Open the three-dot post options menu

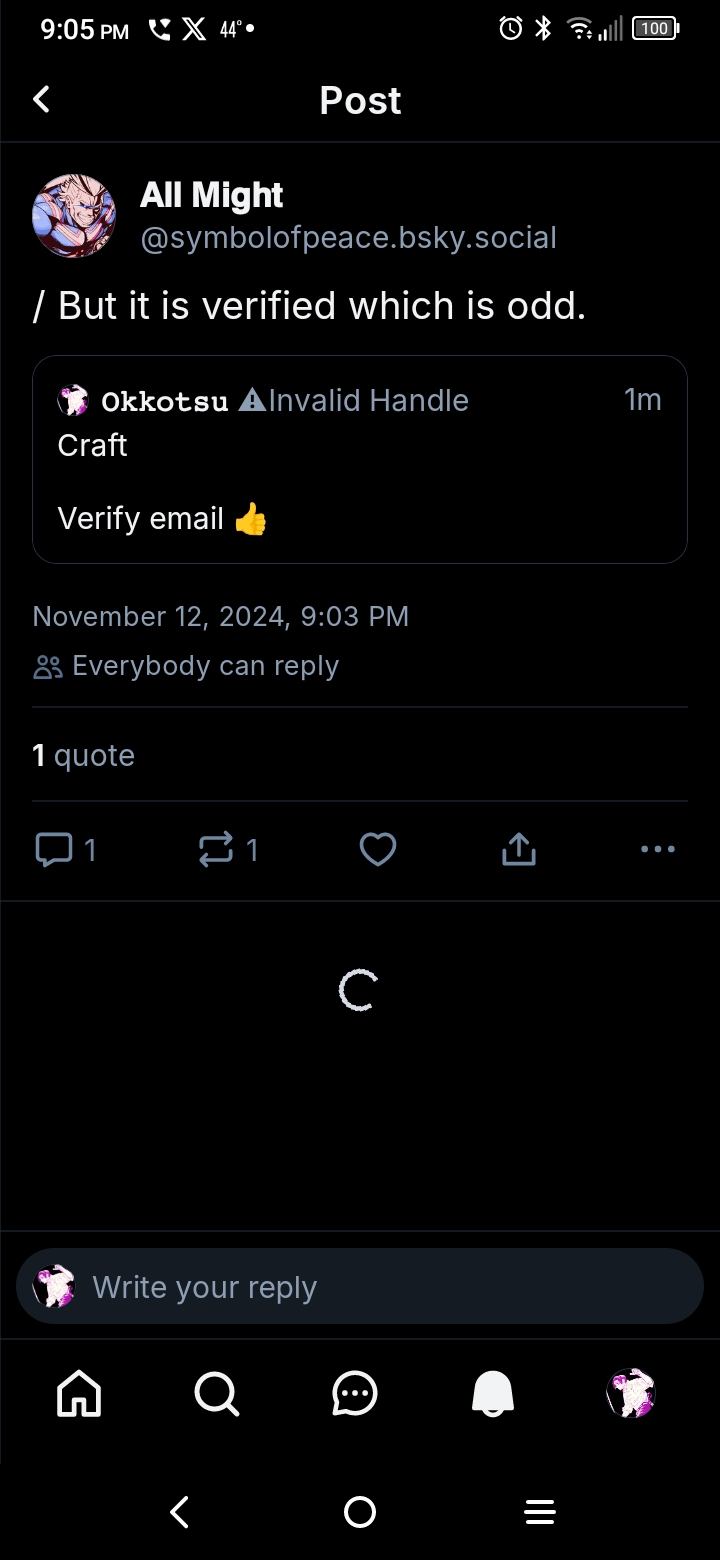click(x=657, y=850)
